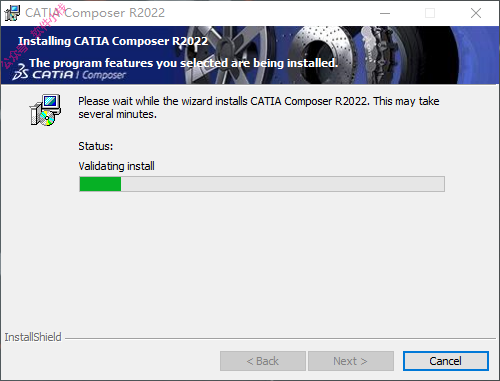Click the installer icon in the title bar
500x381 pixels.
click(x=12, y=13)
